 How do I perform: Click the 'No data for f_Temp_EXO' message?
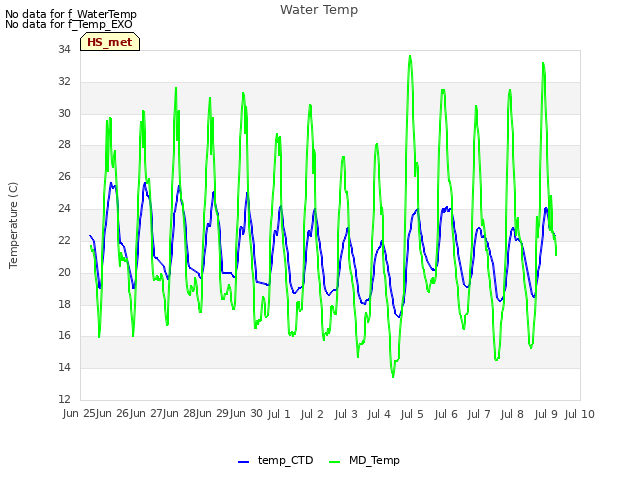pos(69,24)
